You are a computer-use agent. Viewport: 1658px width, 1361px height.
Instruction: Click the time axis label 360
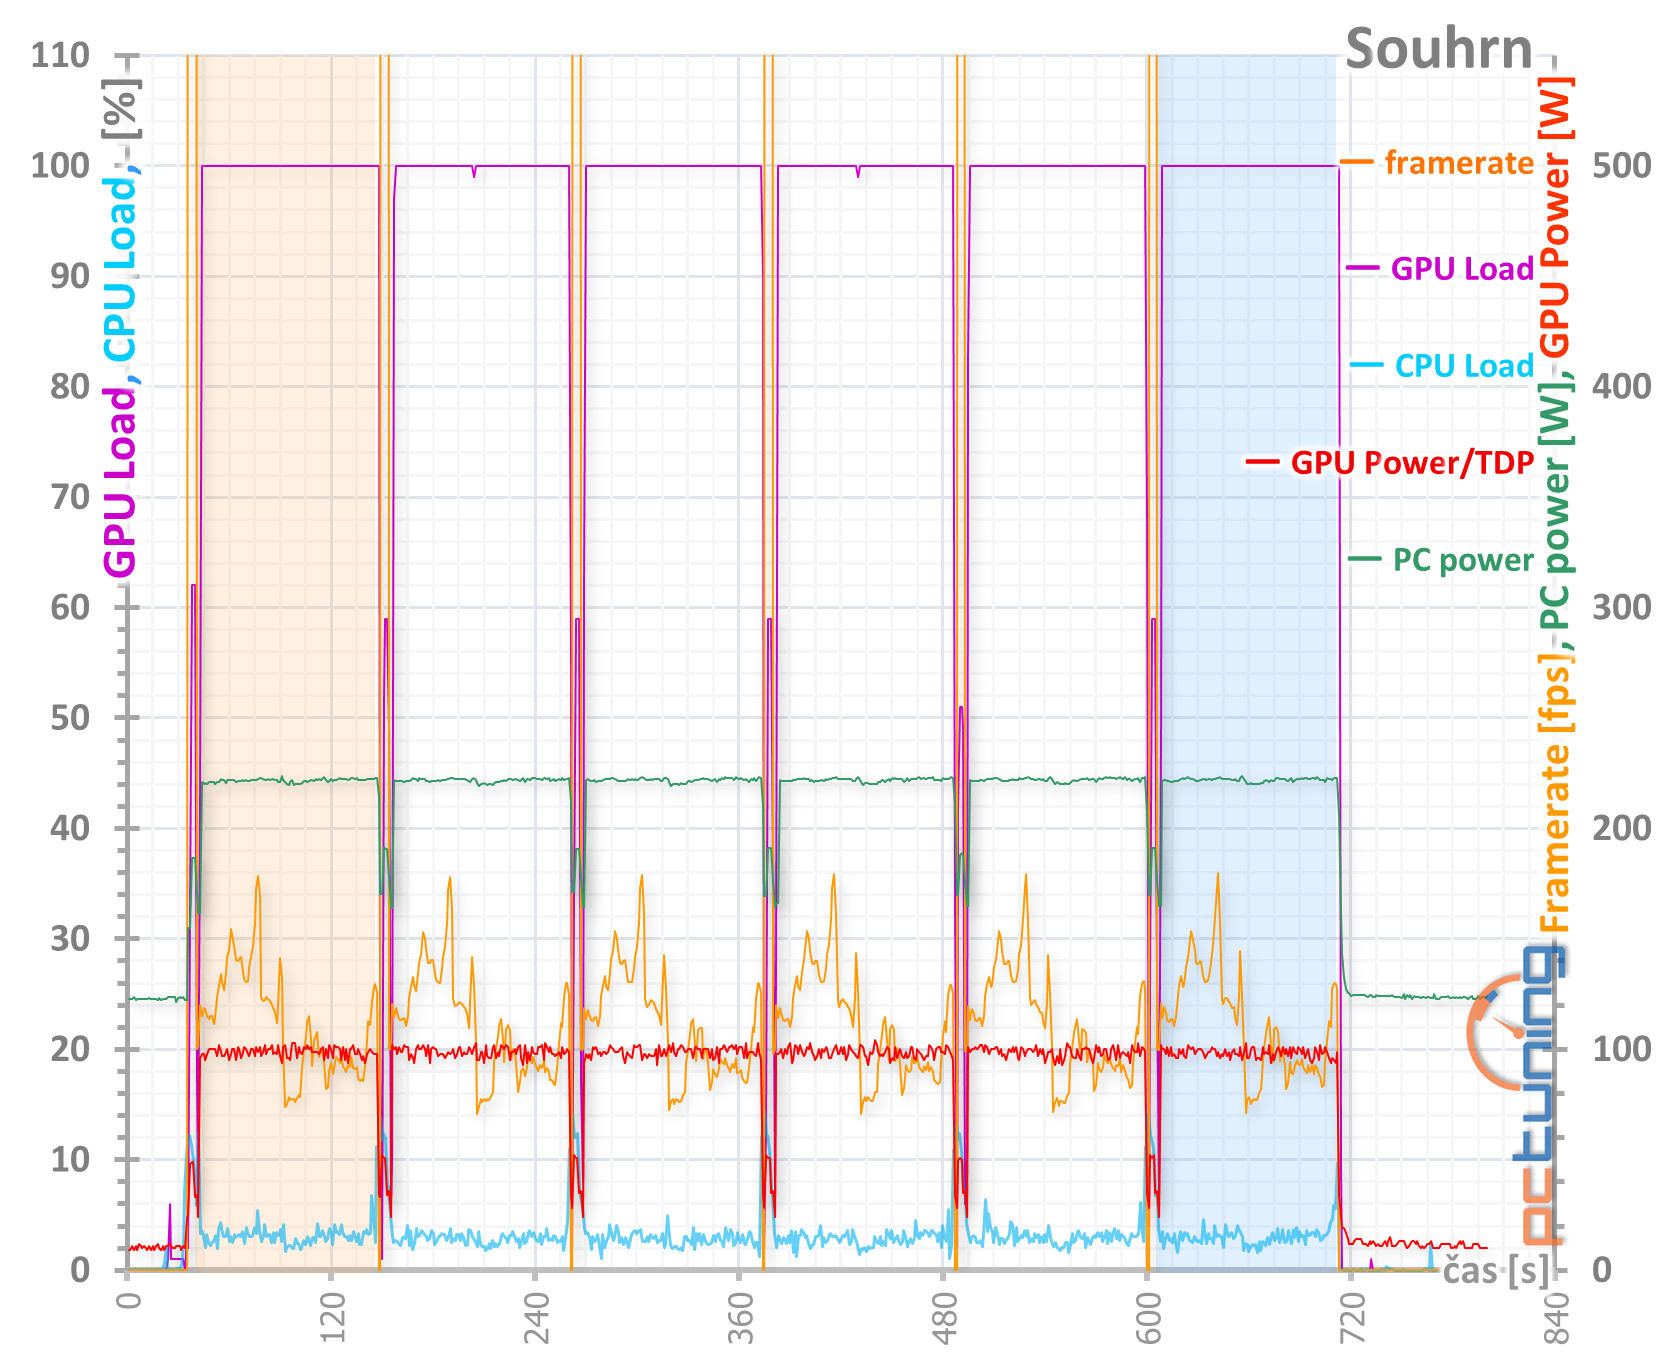coord(740,1318)
